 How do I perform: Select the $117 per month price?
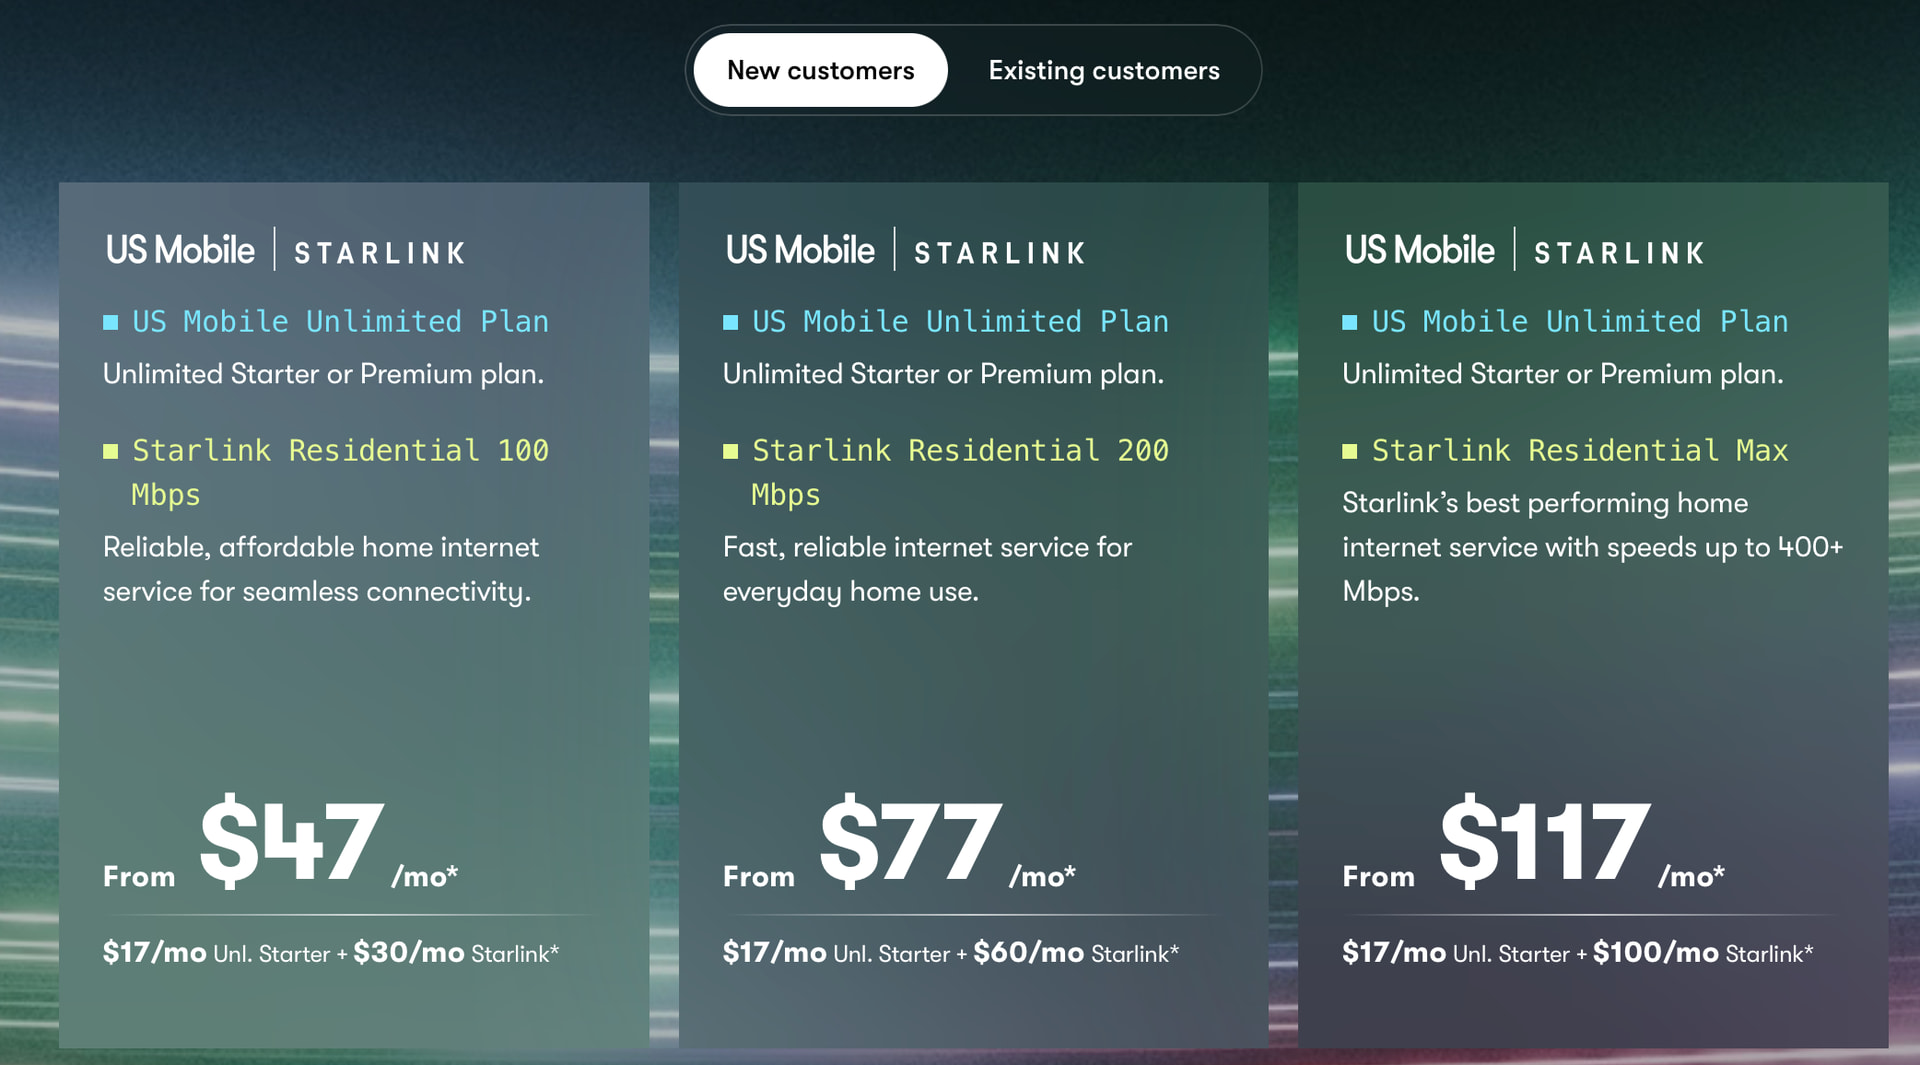(x=1544, y=842)
